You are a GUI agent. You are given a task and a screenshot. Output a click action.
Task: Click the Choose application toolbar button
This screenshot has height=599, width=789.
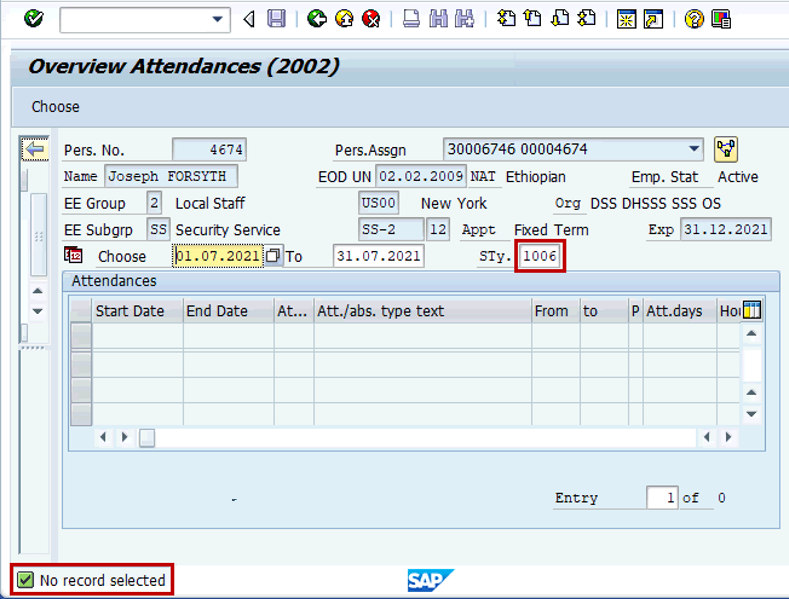[x=55, y=107]
